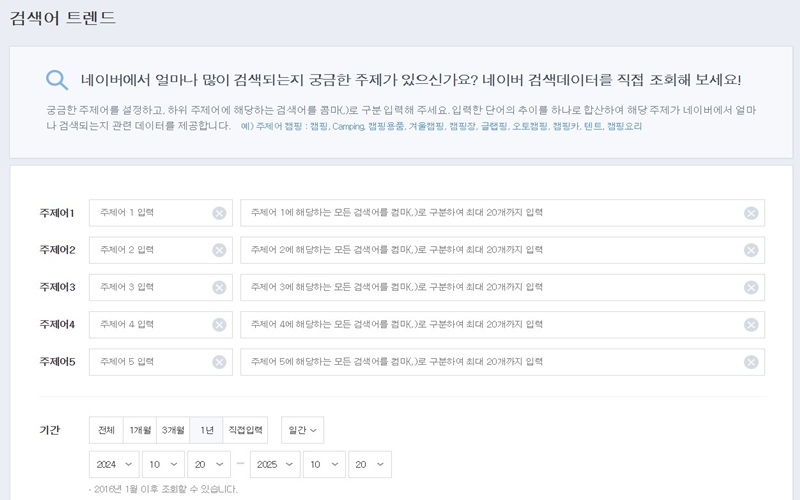Click the 주제어1 row label
This screenshot has width=800, height=500.
(x=57, y=213)
